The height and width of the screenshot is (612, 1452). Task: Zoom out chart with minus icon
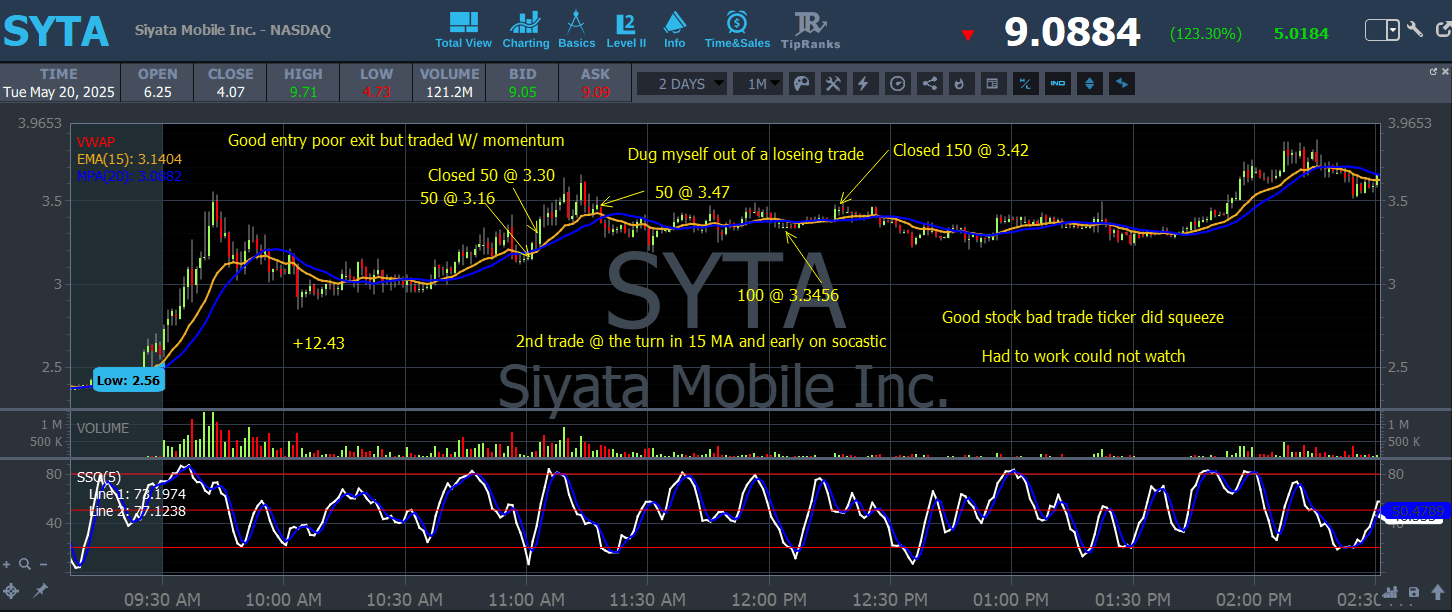[42, 564]
